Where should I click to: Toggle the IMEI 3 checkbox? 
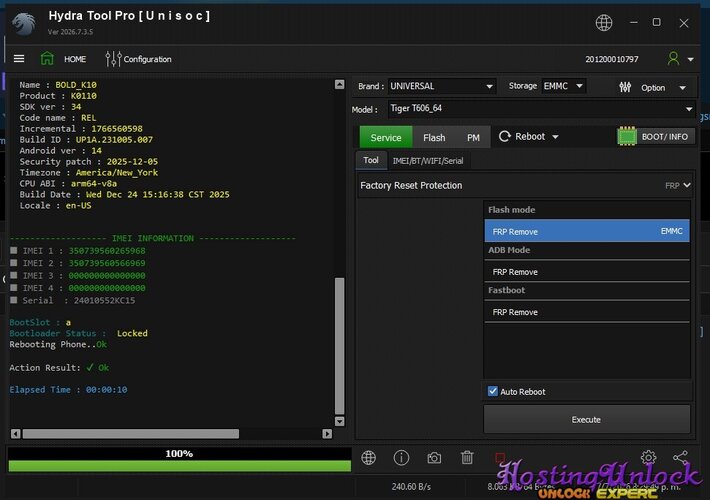[x=14, y=275]
